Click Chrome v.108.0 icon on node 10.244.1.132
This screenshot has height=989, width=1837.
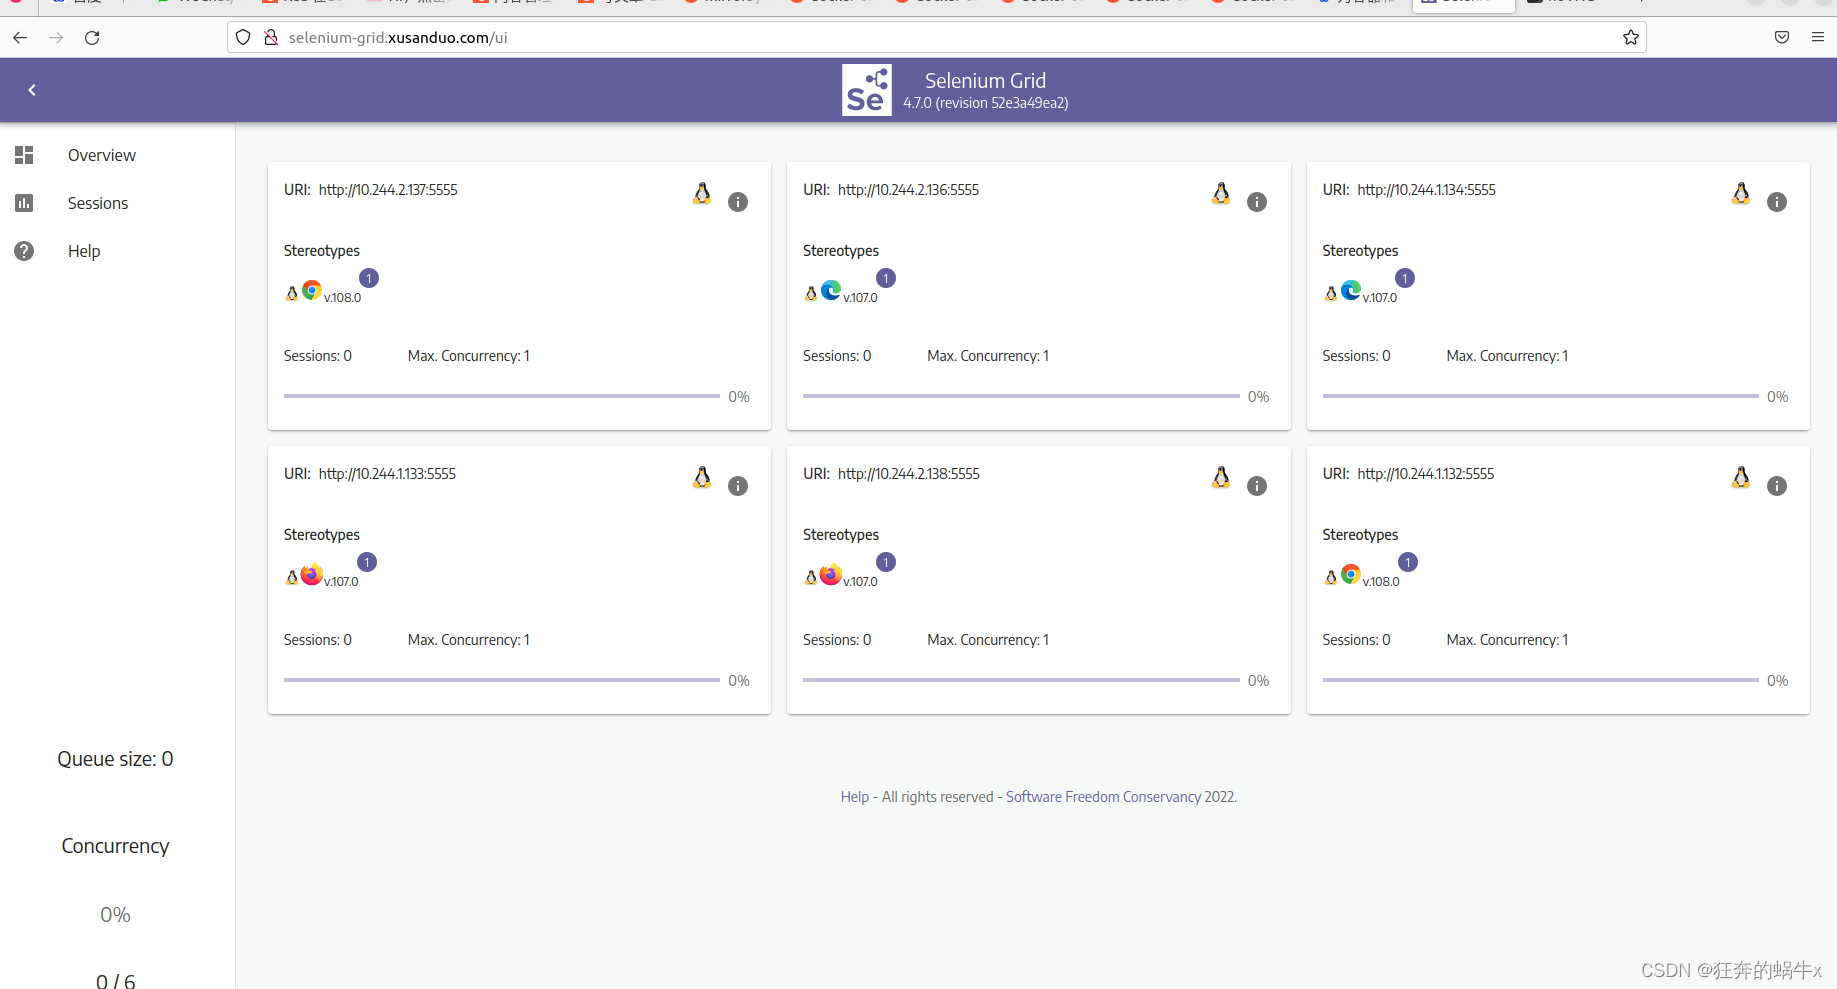[1351, 574]
